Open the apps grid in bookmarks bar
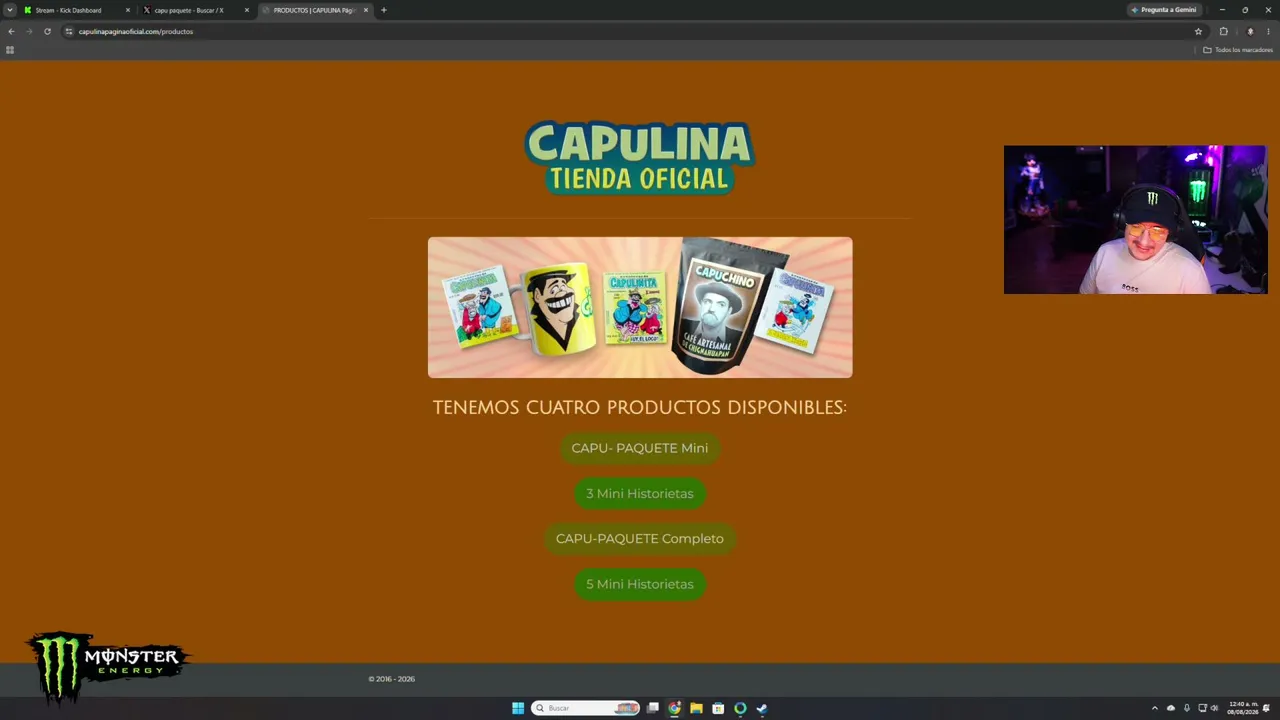The height and width of the screenshot is (720, 1280). 10,50
